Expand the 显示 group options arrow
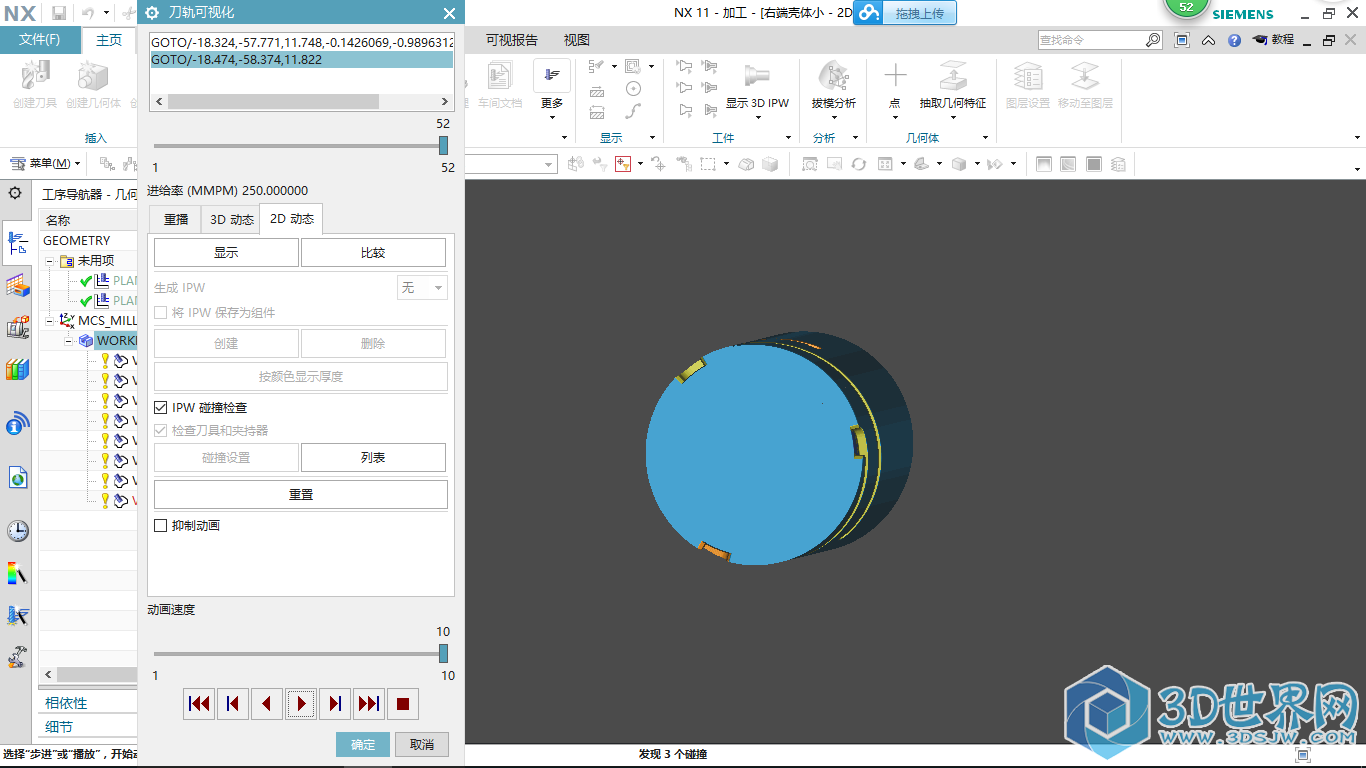The image size is (1366, 768). point(652,138)
